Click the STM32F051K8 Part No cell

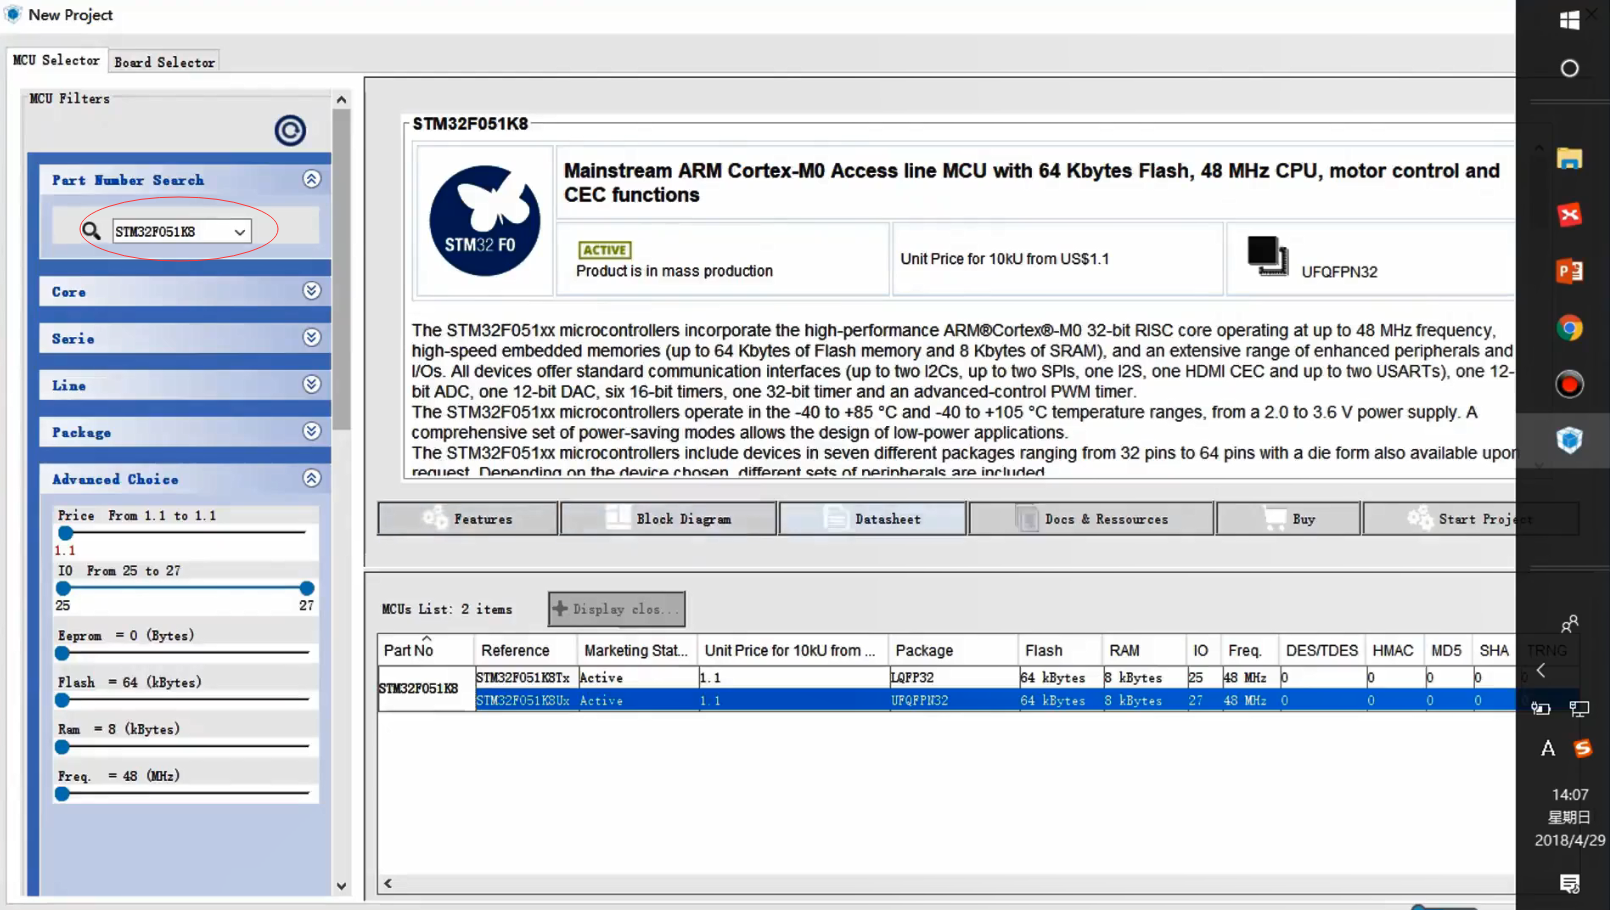click(425, 689)
